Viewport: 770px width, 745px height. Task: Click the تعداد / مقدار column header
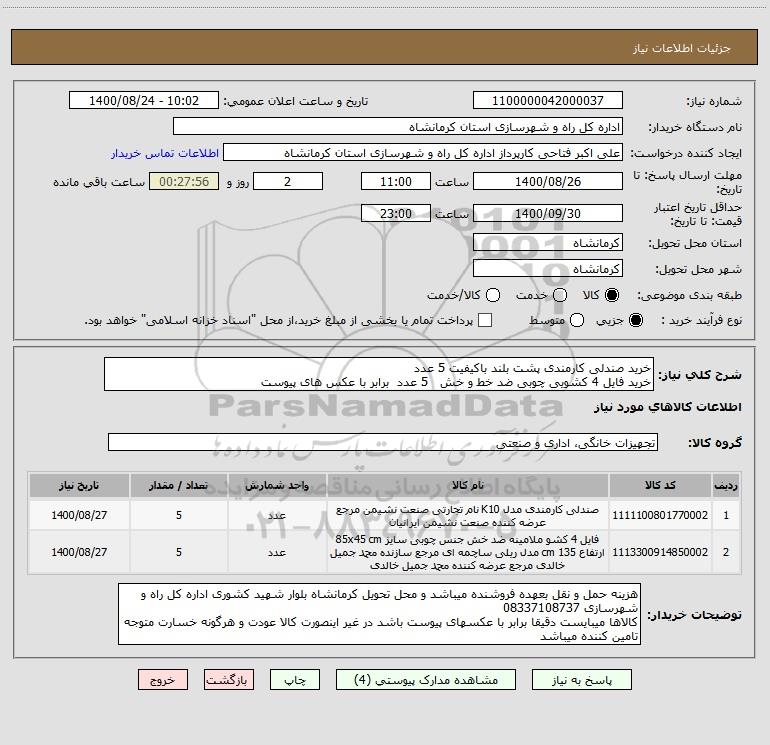179,485
